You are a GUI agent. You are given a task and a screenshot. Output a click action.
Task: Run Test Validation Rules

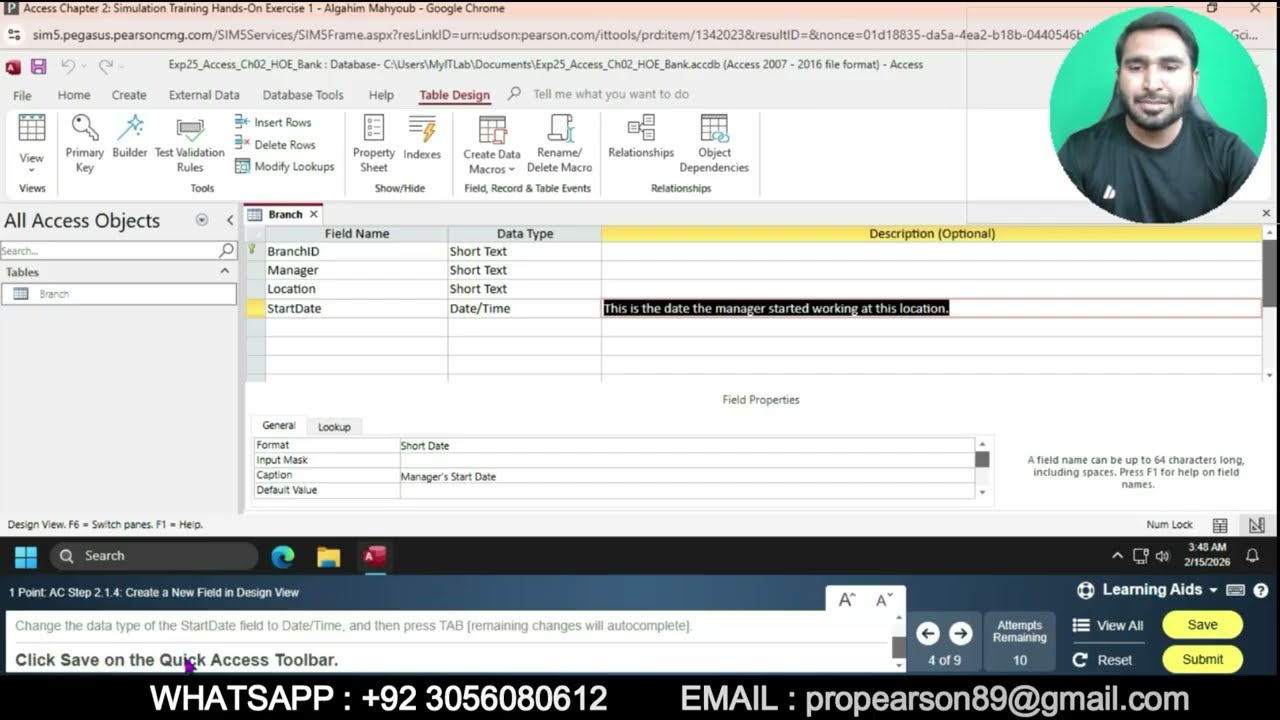(190, 143)
